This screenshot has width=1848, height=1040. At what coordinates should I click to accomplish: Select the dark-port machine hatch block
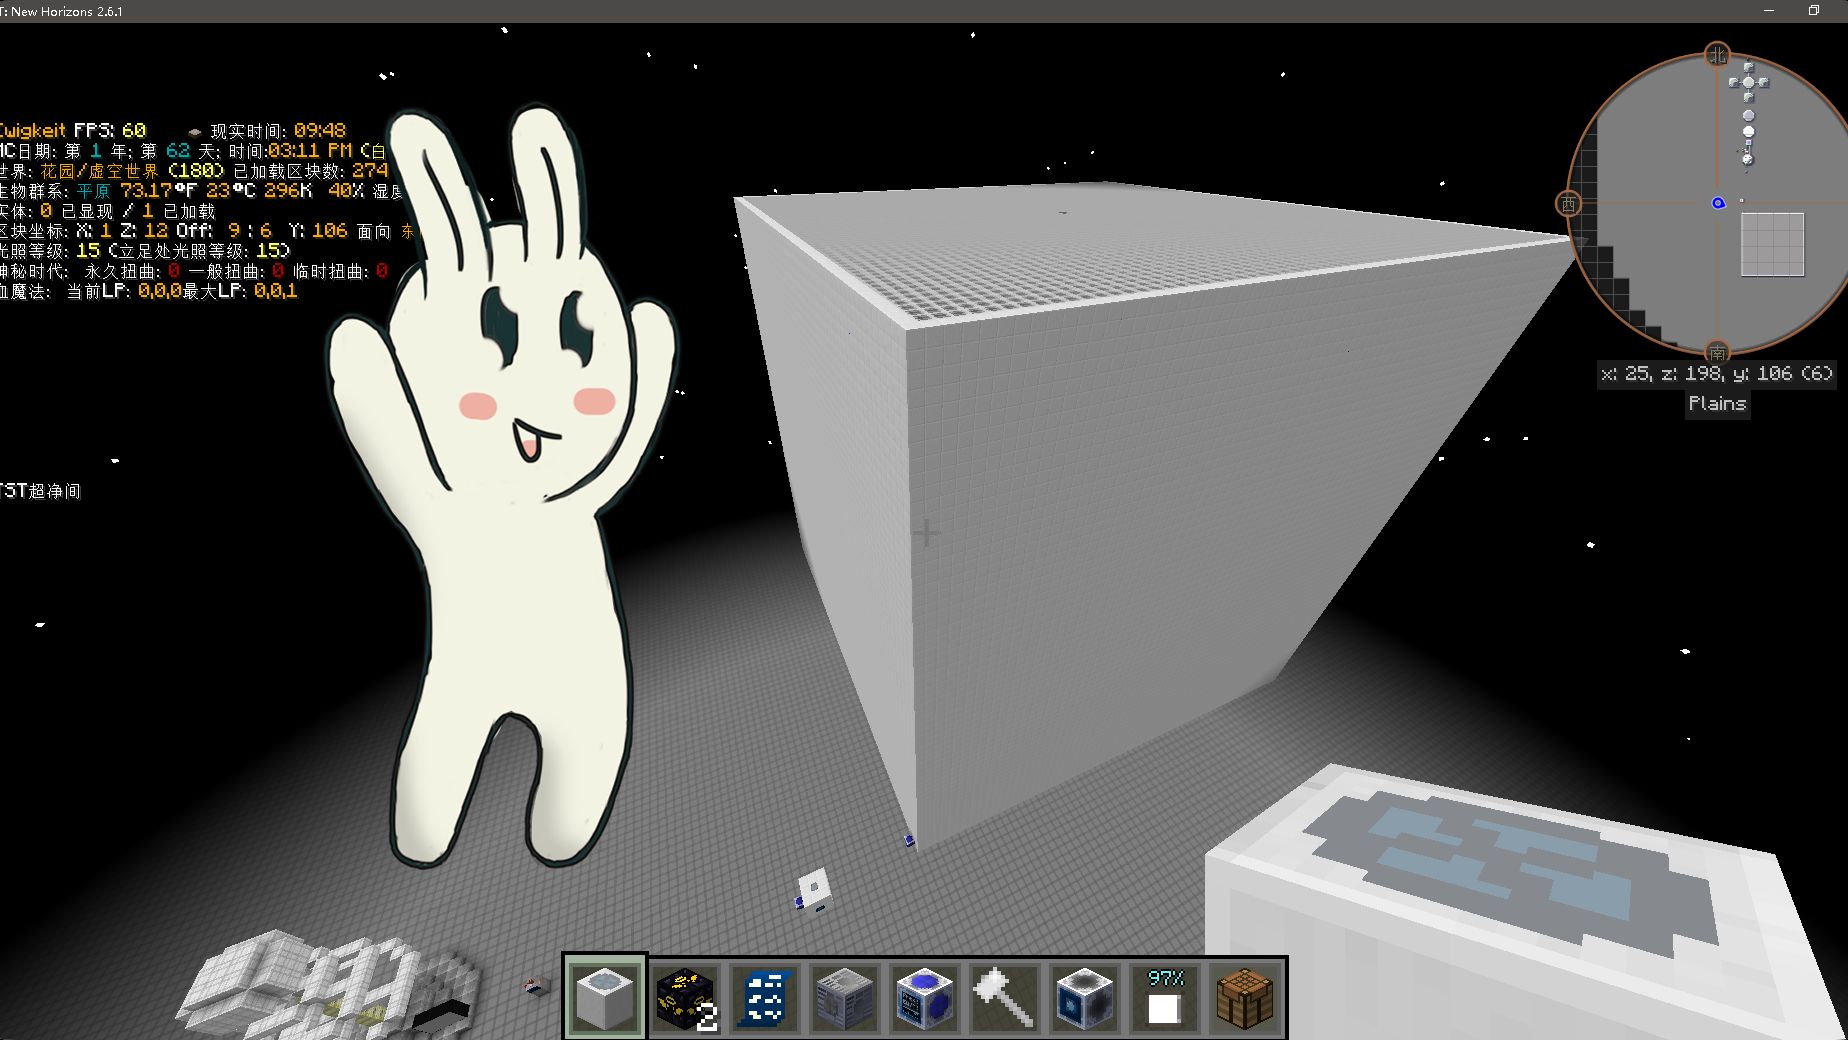coord(1085,997)
